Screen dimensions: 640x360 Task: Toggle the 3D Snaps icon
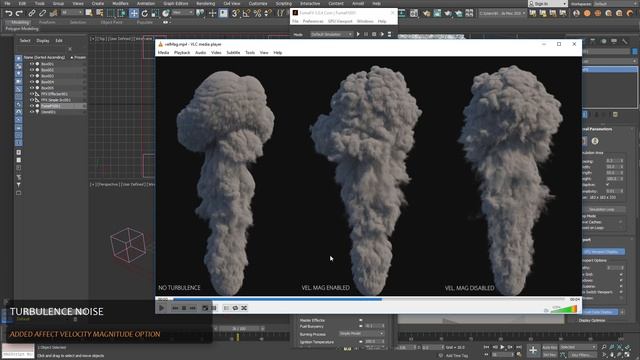[x=236, y=13]
